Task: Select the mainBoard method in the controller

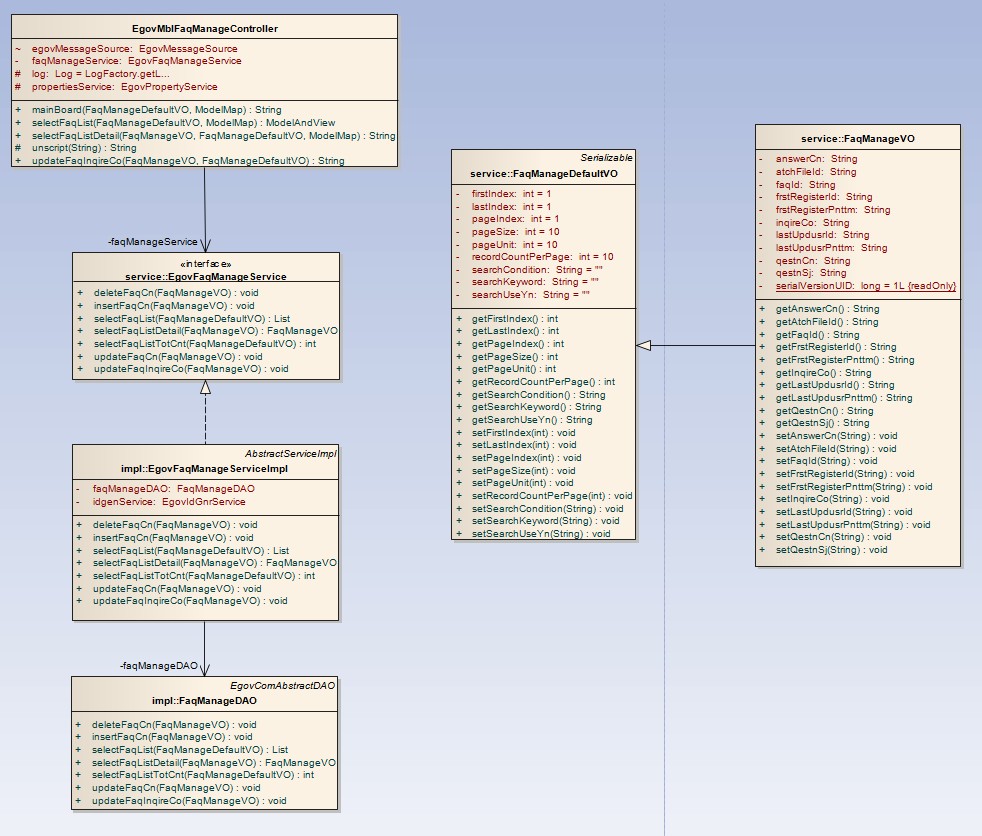Action: coord(156,110)
